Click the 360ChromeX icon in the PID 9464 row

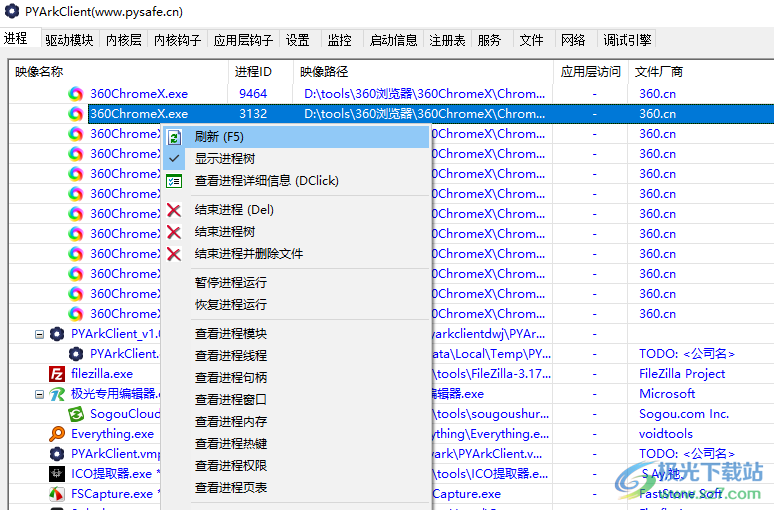tap(76, 94)
